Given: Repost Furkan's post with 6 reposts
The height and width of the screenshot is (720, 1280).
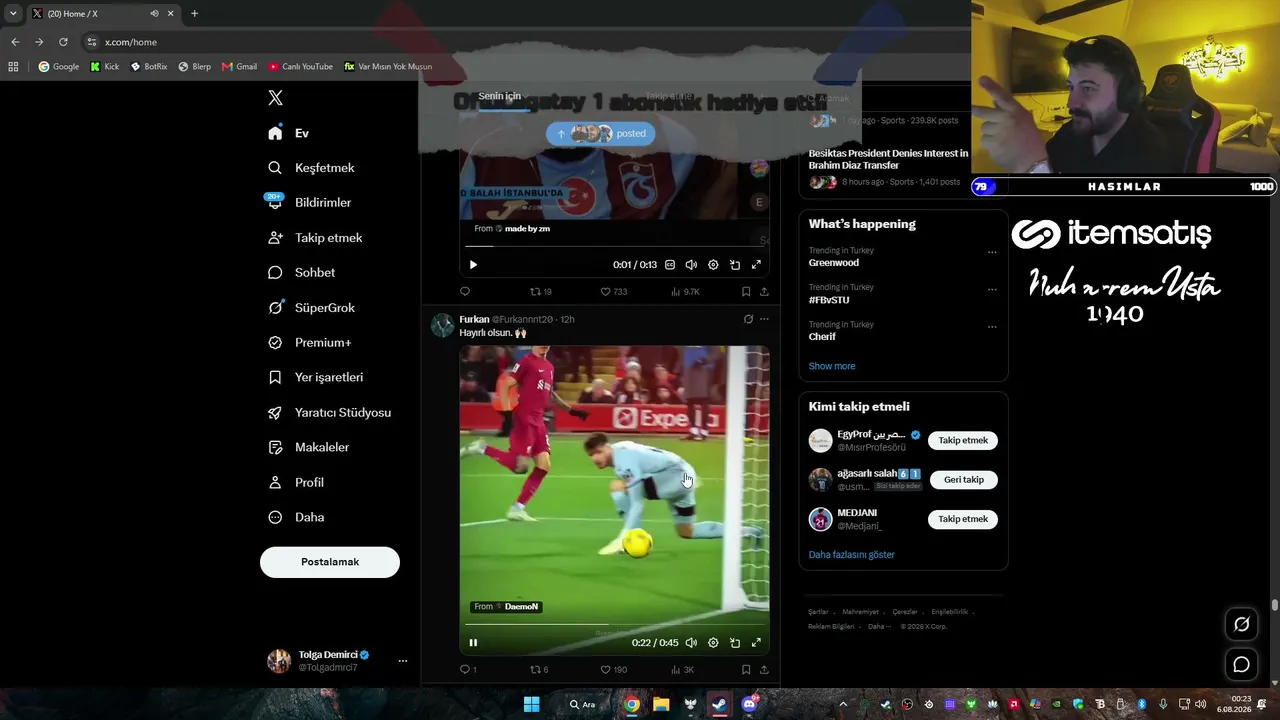Looking at the screenshot, I should (539, 670).
